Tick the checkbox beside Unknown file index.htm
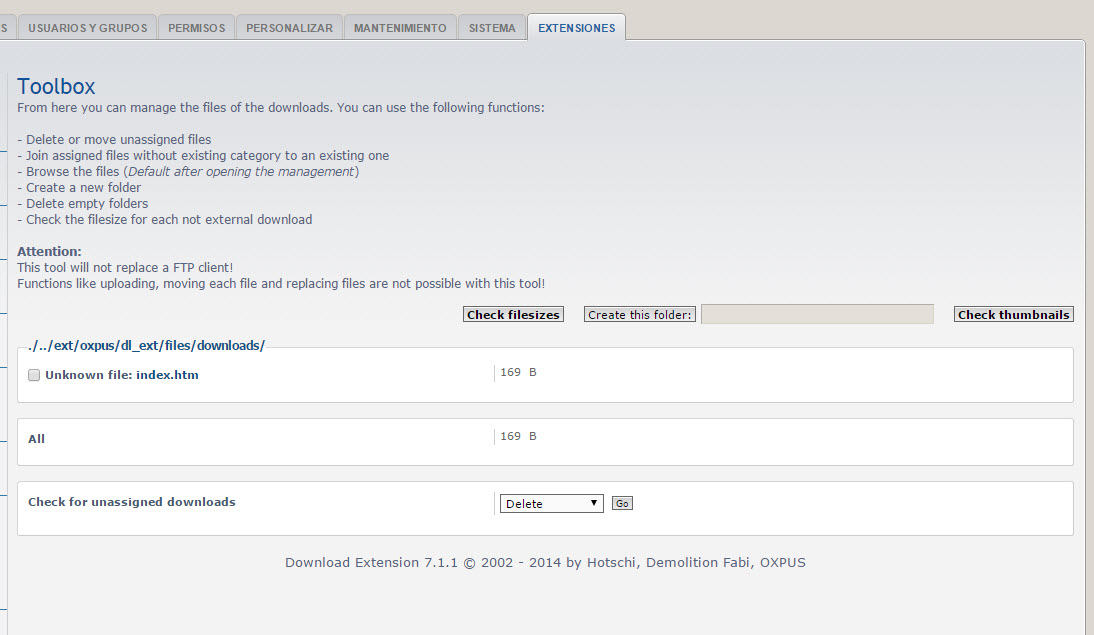This screenshot has height=635, width=1094. click(34, 375)
